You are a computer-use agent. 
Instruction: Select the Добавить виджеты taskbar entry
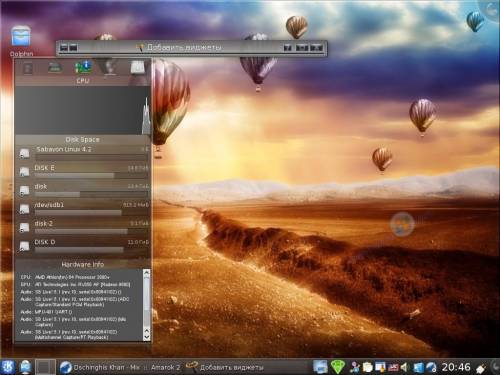tap(225, 367)
